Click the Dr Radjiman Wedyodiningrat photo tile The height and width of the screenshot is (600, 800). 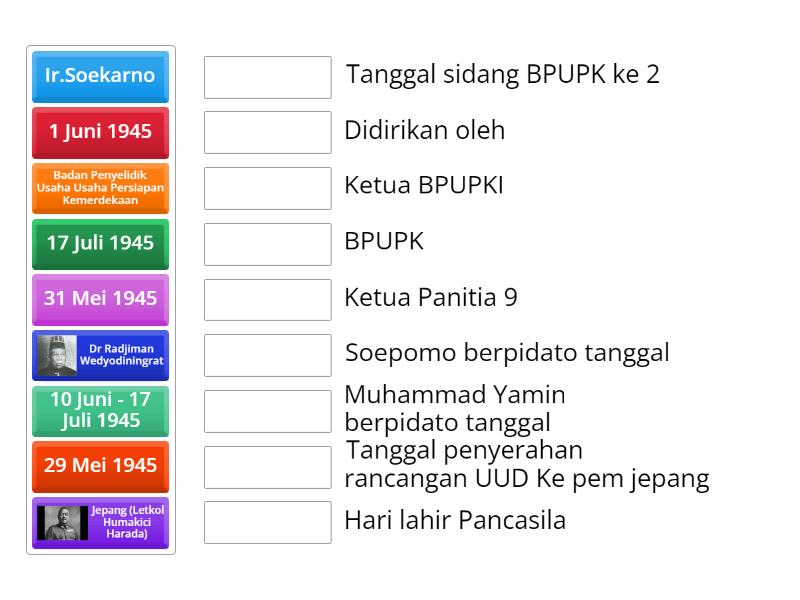(x=100, y=355)
